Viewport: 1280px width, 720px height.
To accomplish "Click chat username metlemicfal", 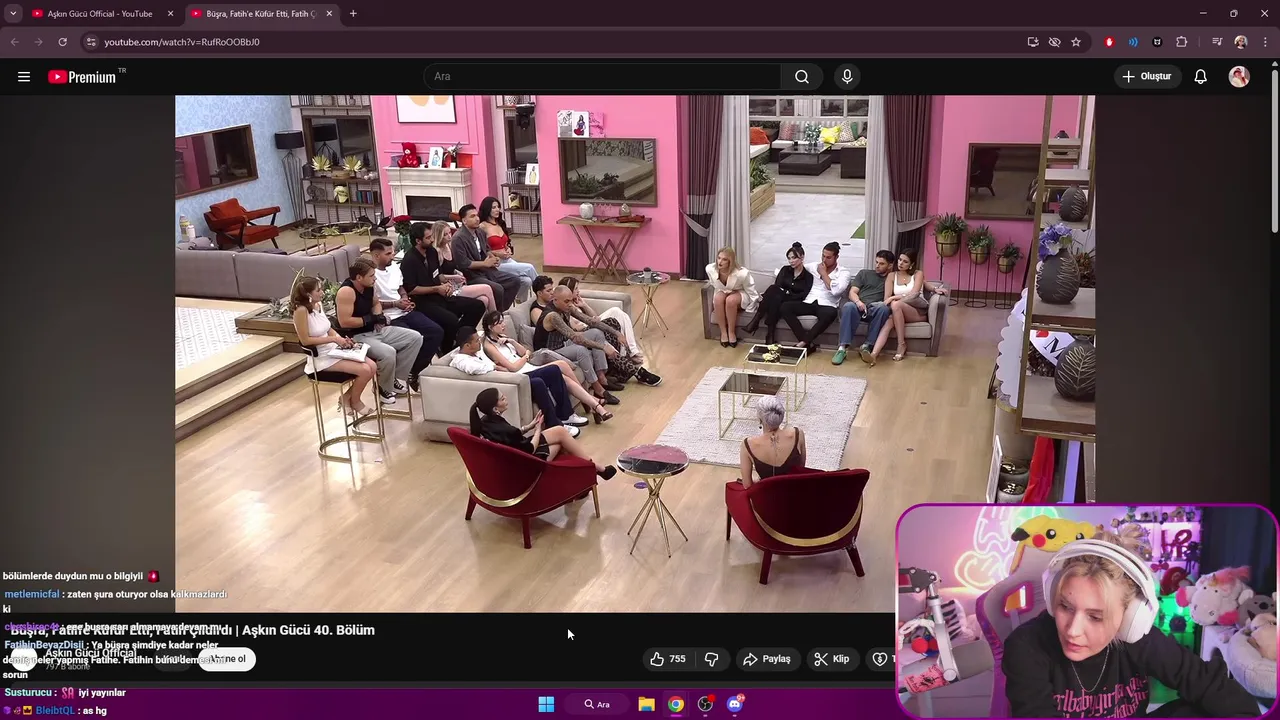I will tap(32, 594).
